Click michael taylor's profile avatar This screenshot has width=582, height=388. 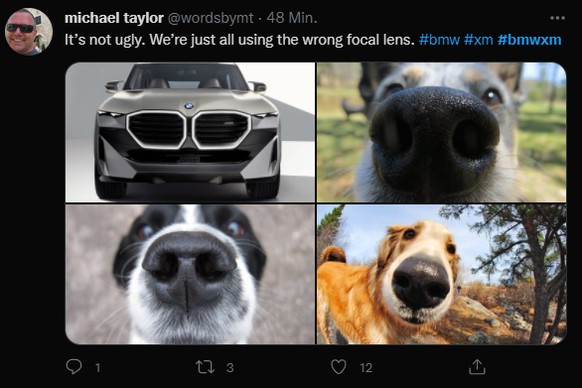point(29,32)
